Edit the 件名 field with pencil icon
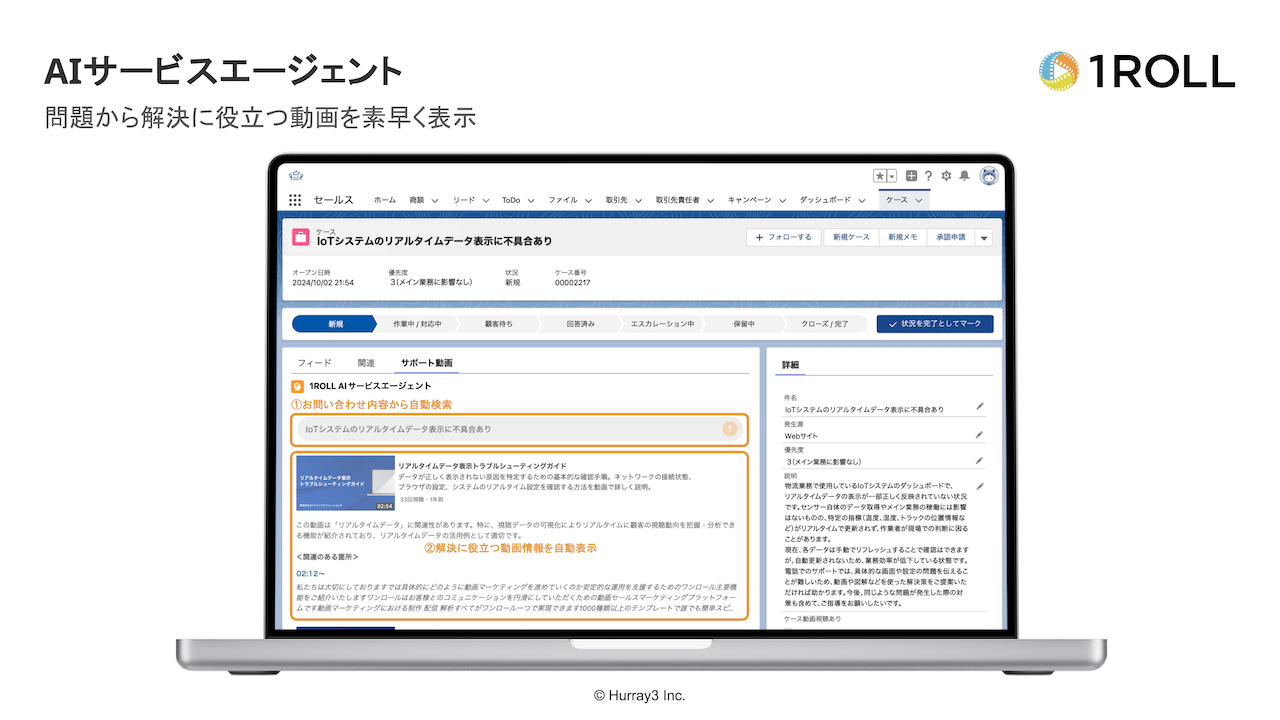 [x=979, y=407]
